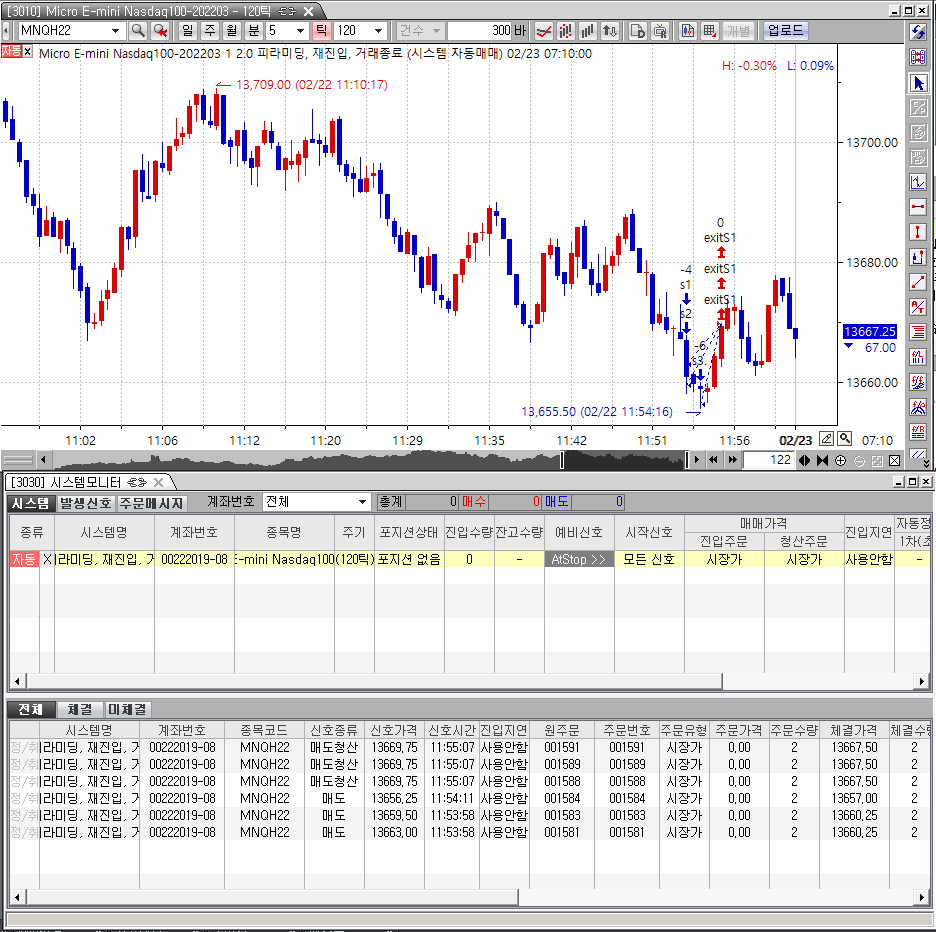Switch to the 미체결 tab

point(128,709)
